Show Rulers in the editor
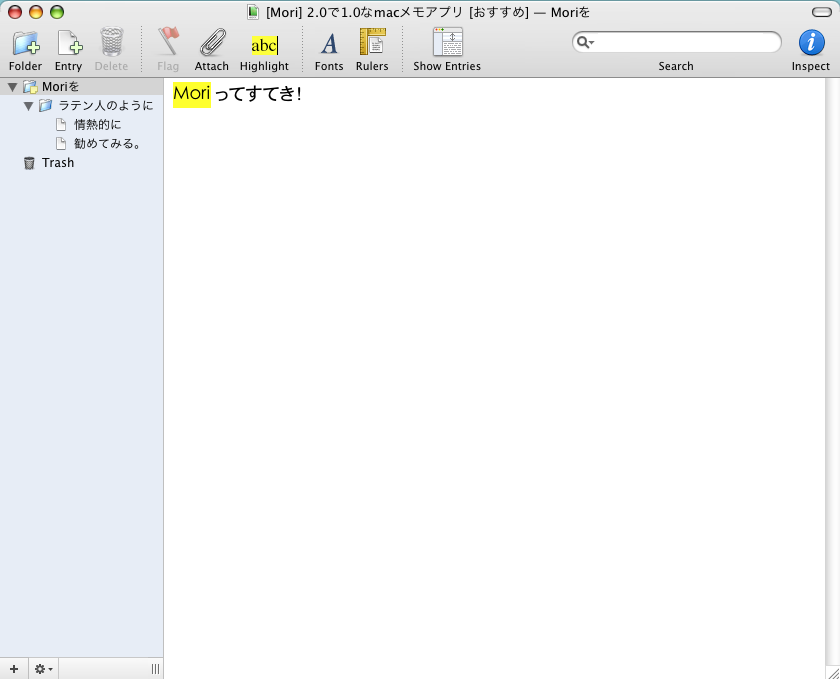 click(x=372, y=44)
